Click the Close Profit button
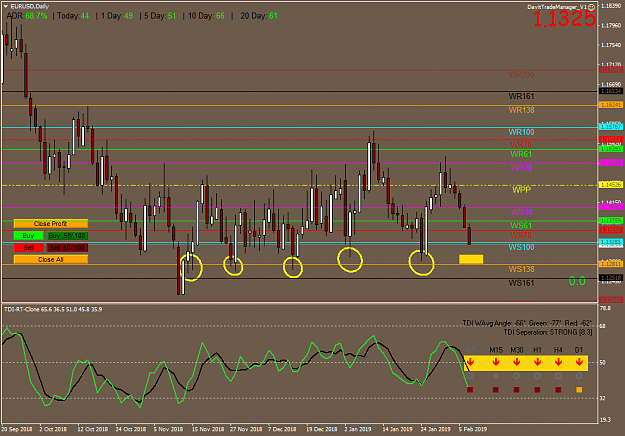Screen dimensions: 625x436 click(x=51, y=224)
